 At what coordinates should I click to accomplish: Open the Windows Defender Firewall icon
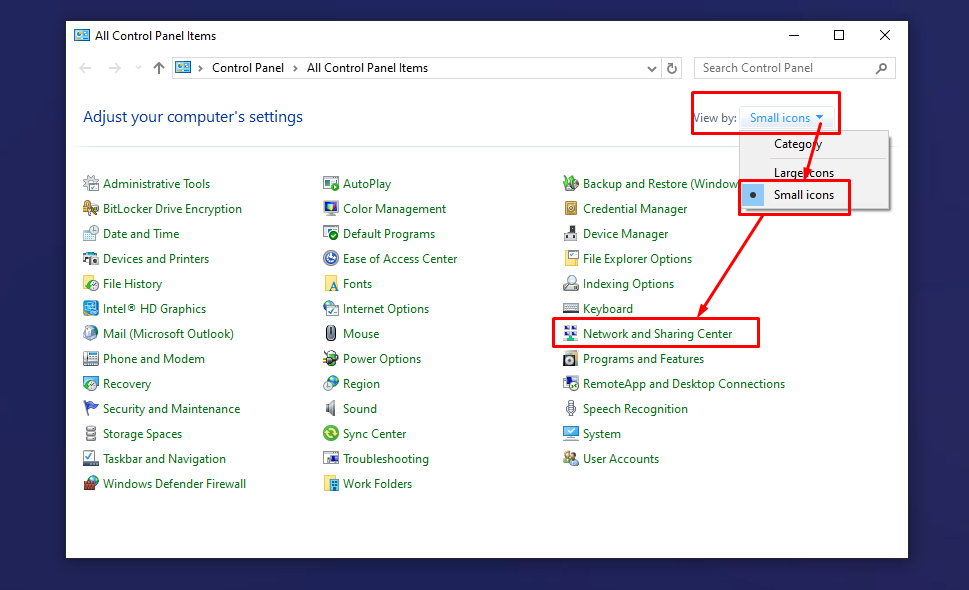[91, 484]
